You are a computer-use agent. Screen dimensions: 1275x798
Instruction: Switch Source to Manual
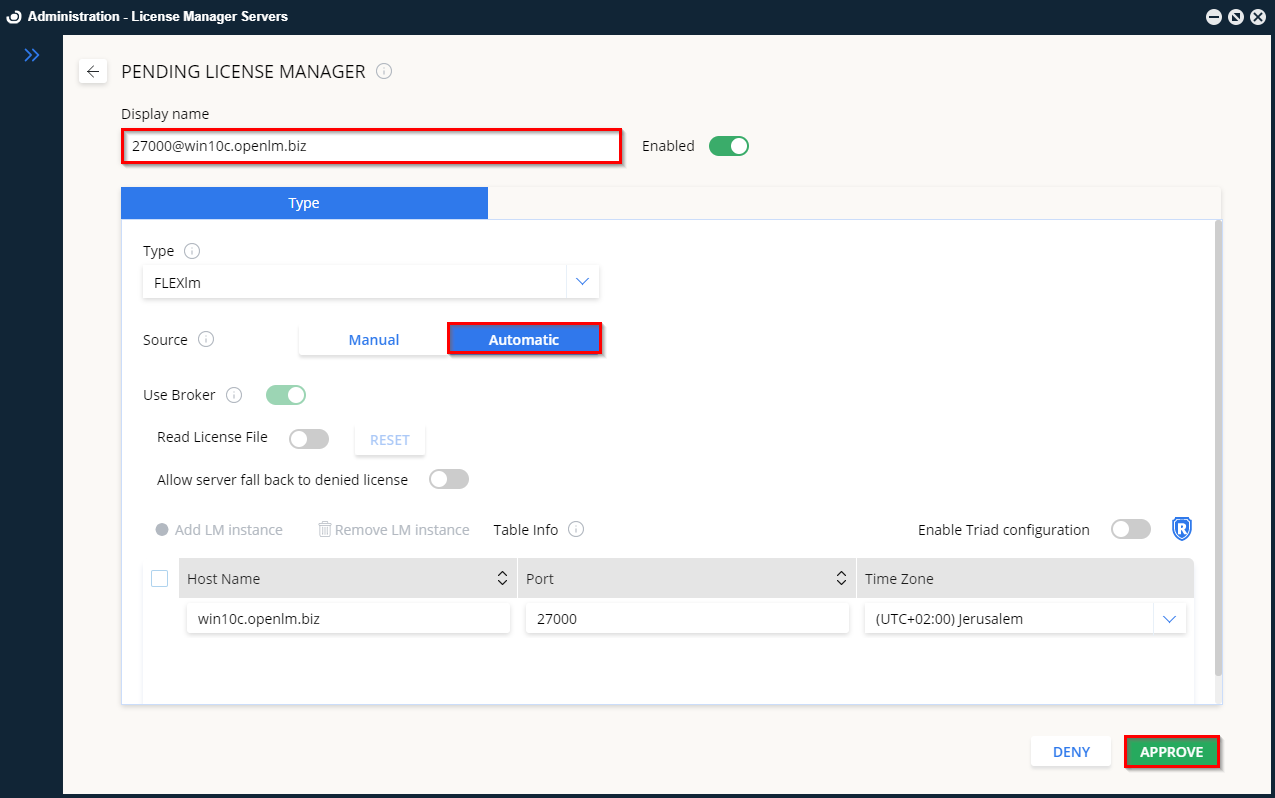point(374,340)
